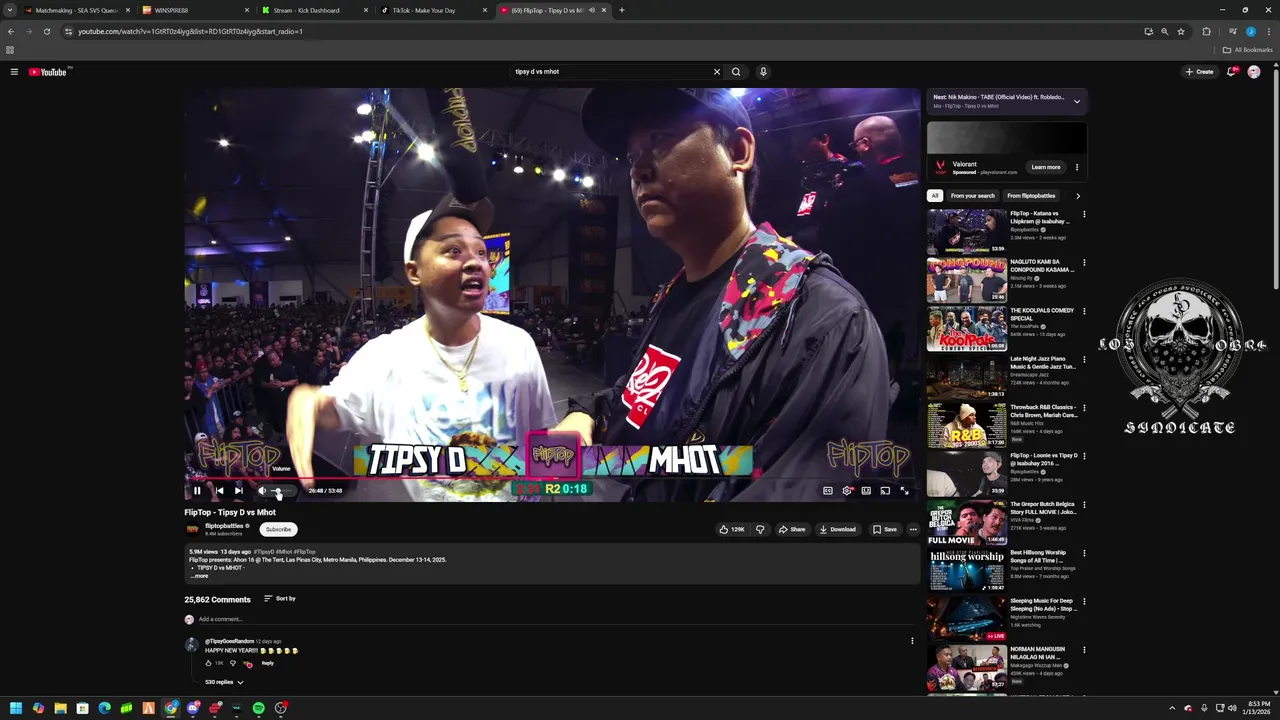Enter full screen mode
This screenshot has width=1280, height=720.
(904, 490)
